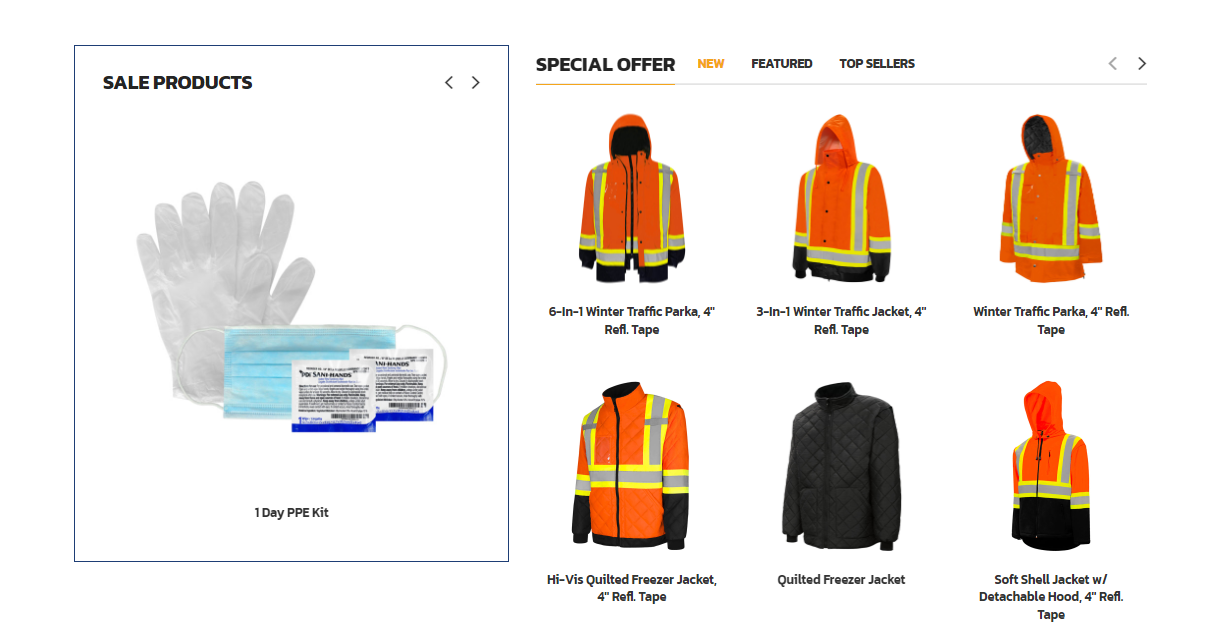Viewport: 1219px width, 644px height.
Task: Open the black Quilted Freezer Jacket image
Action: [x=841, y=466]
